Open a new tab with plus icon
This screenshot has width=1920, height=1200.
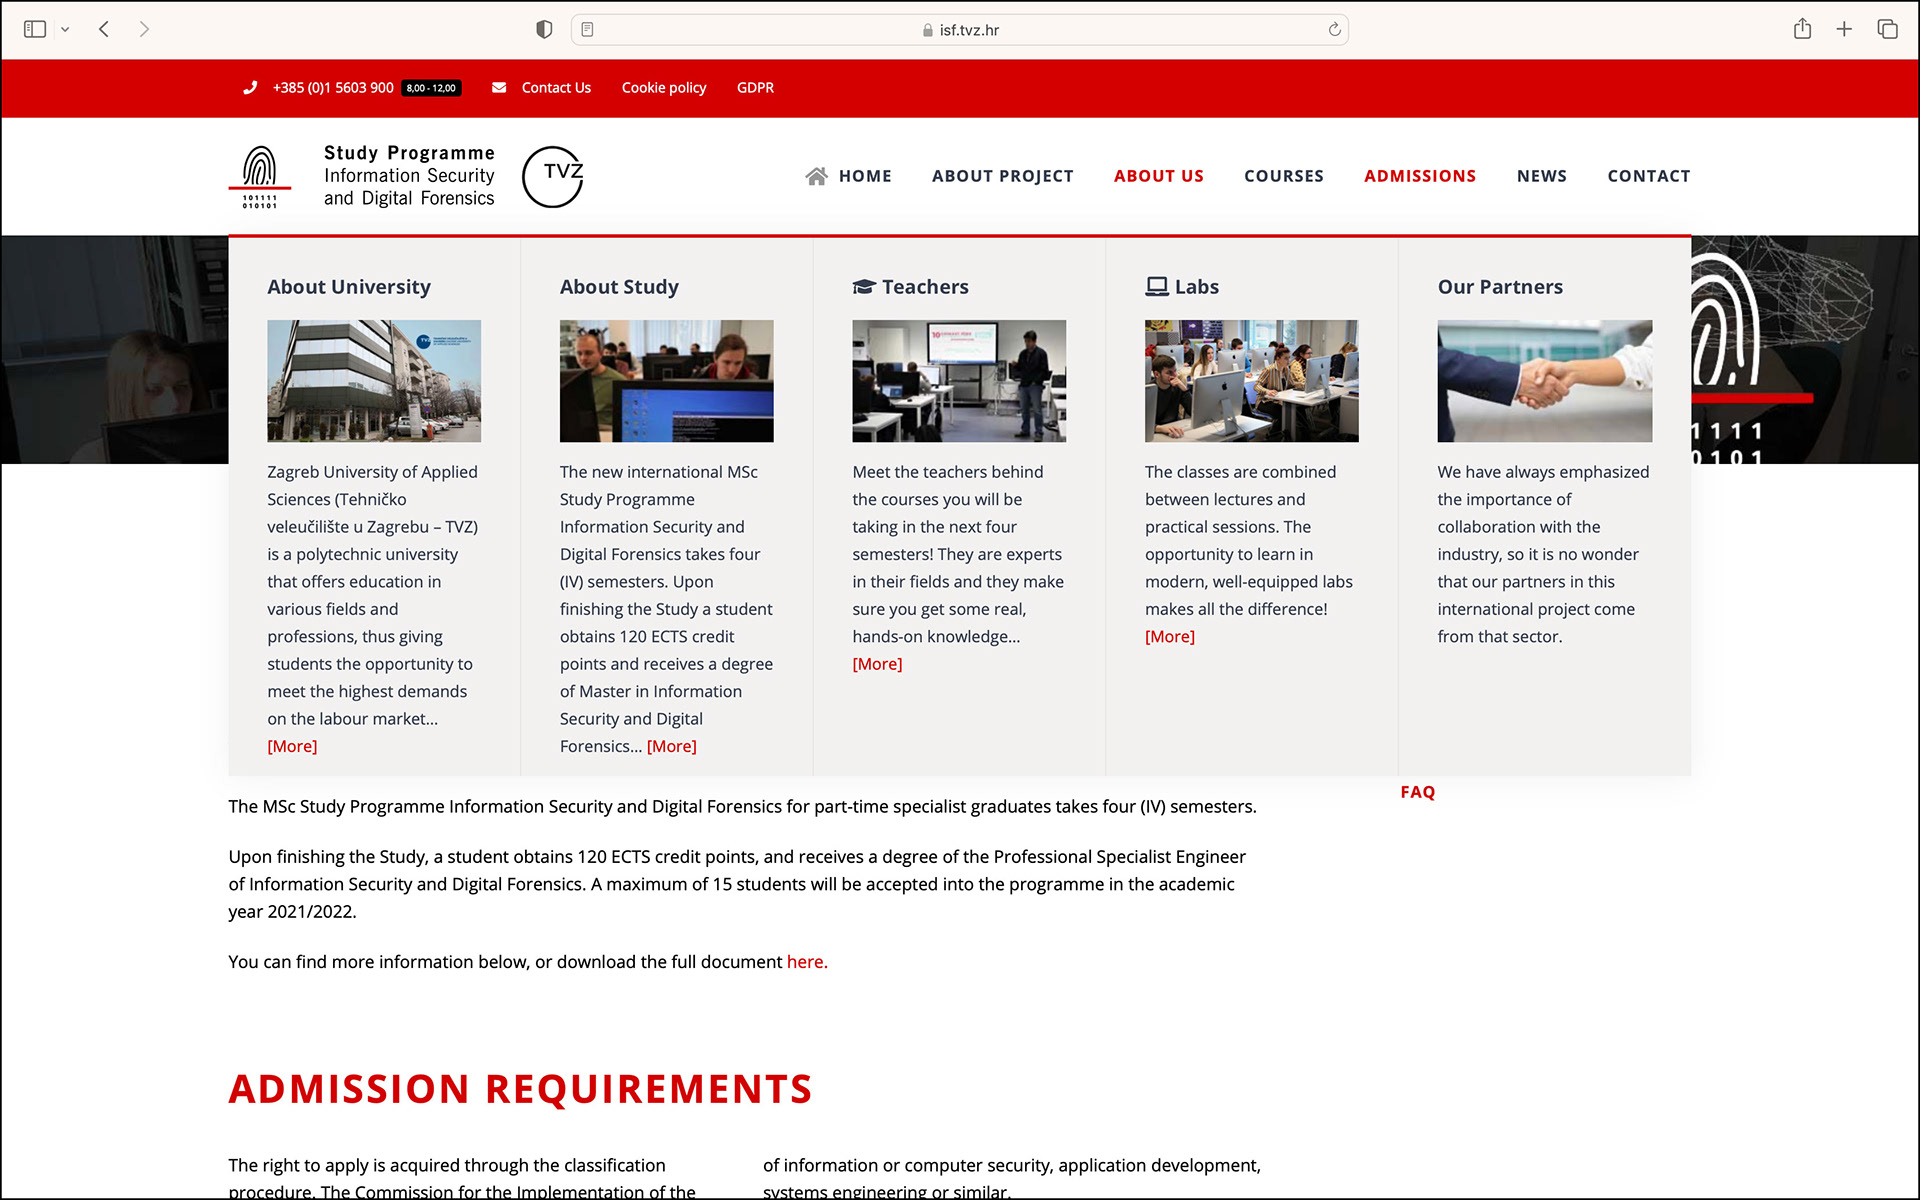click(x=1844, y=29)
